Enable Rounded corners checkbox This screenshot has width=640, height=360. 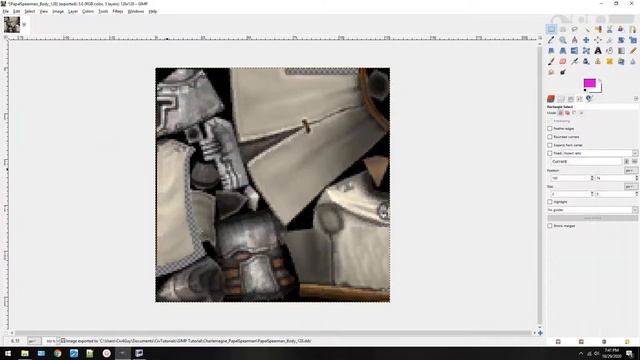tap(550, 137)
